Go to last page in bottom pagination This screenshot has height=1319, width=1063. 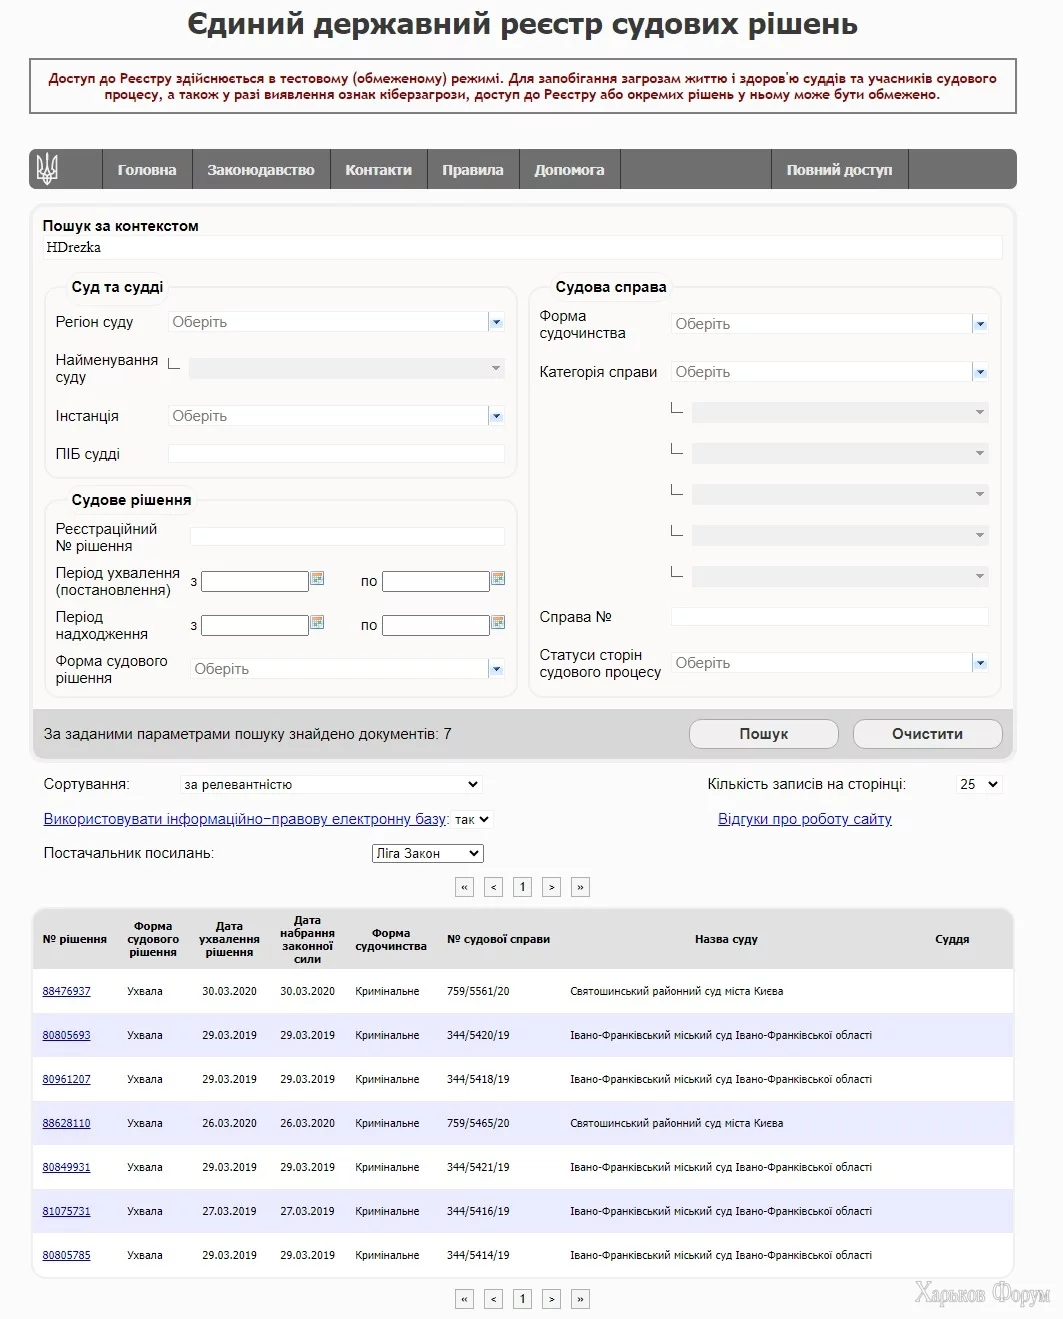point(580,1299)
